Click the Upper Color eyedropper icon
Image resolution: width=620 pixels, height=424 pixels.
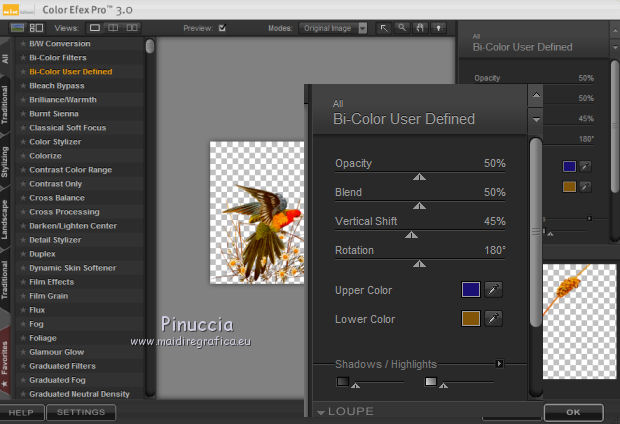[493, 290]
